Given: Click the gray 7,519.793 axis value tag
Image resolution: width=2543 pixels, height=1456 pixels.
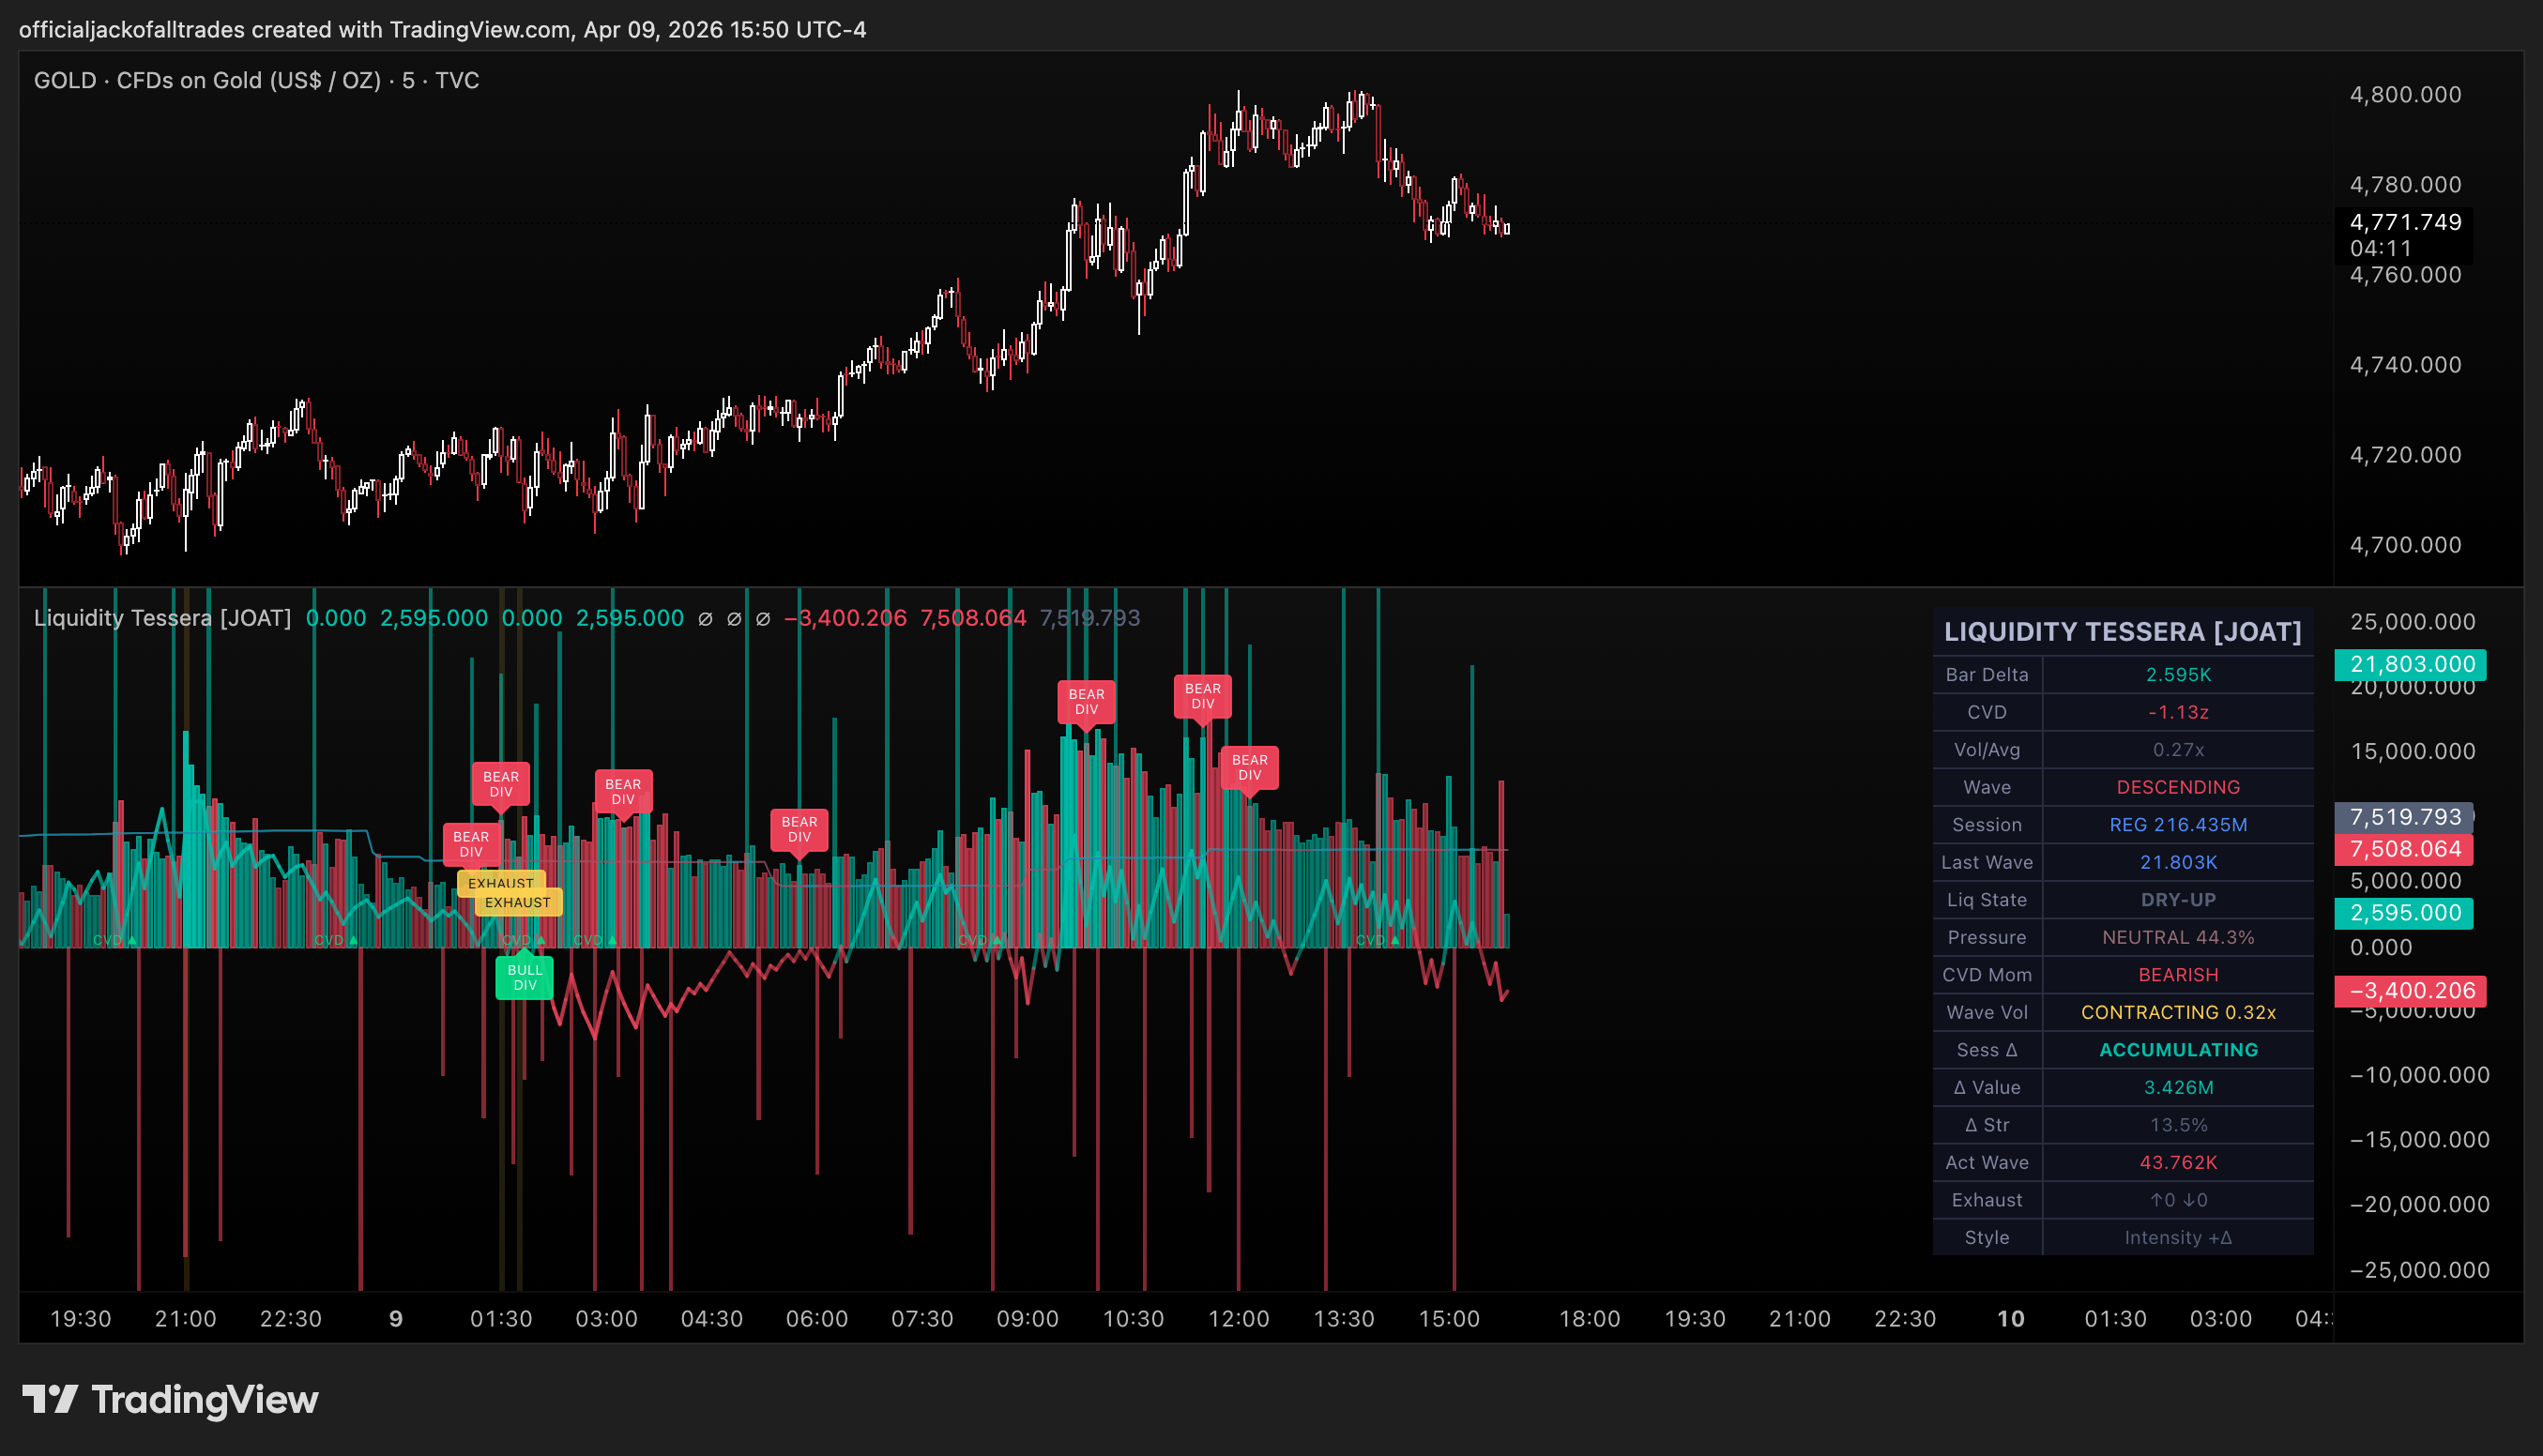Looking at the screenshot, I should pos(2404,817).
